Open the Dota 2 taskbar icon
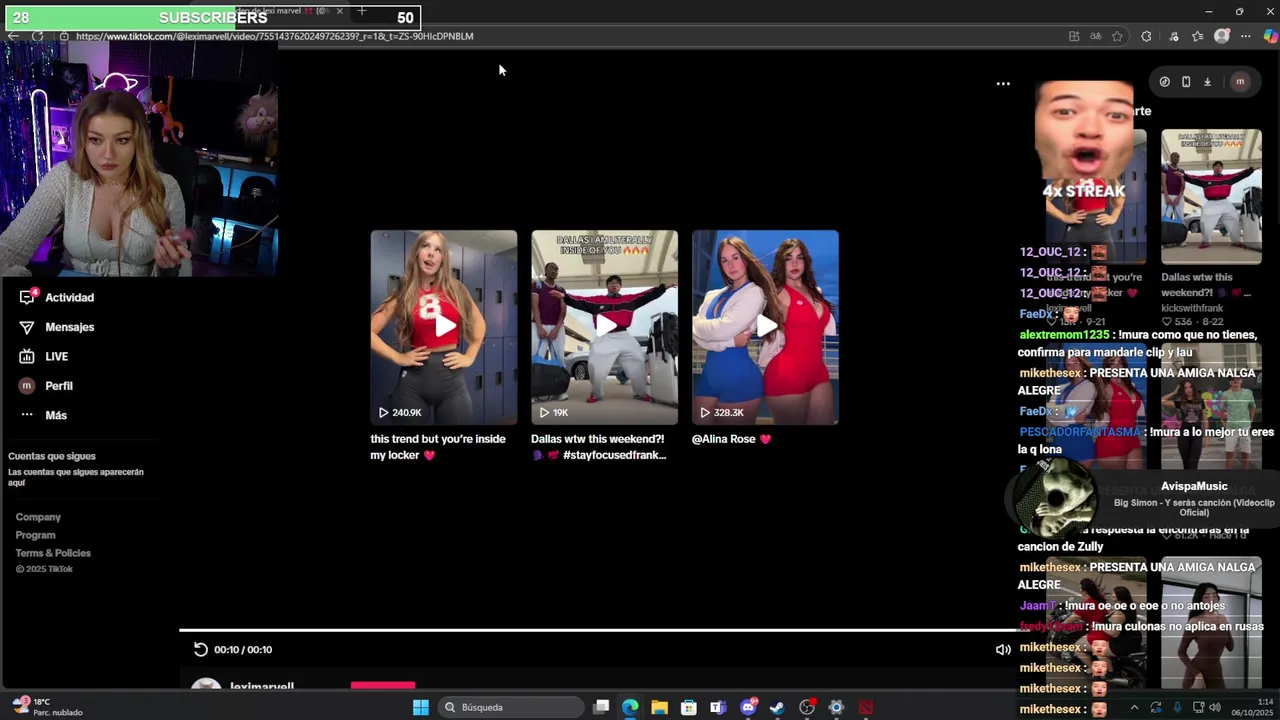 click(866, 707)
